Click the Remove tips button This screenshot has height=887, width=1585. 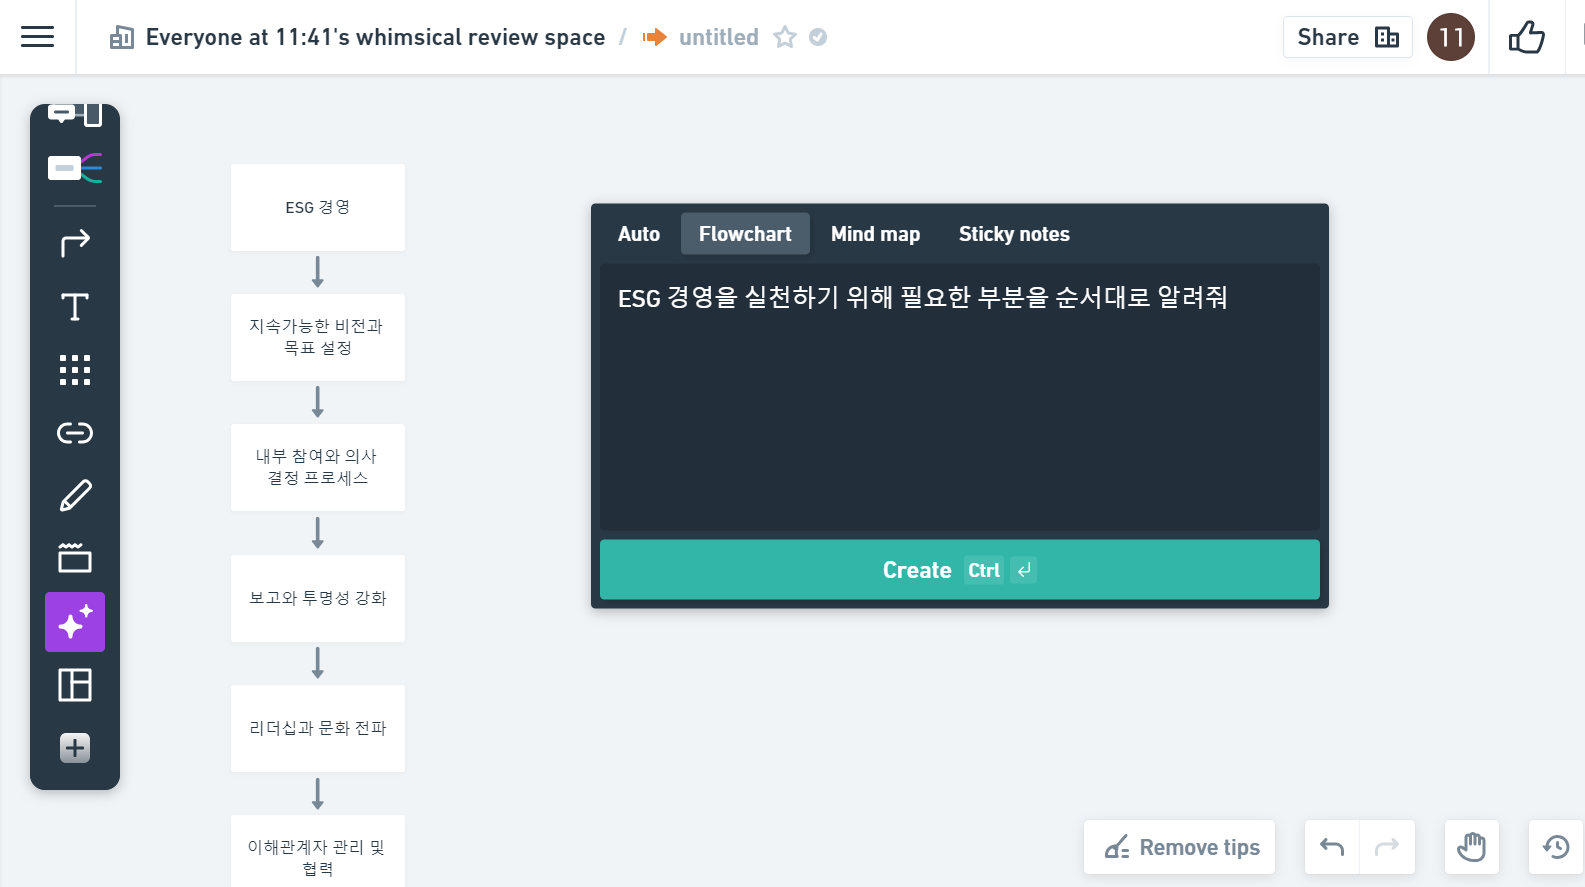(x=1180, y=847)
